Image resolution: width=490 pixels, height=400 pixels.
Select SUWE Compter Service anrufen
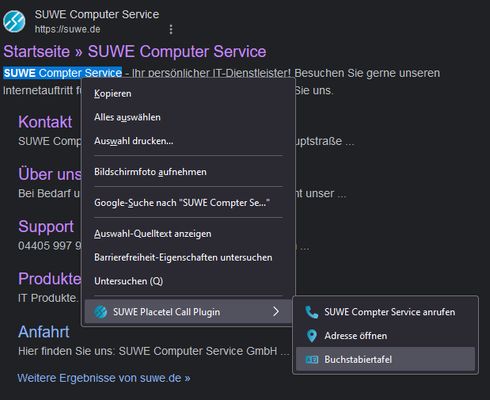[385, 312]
